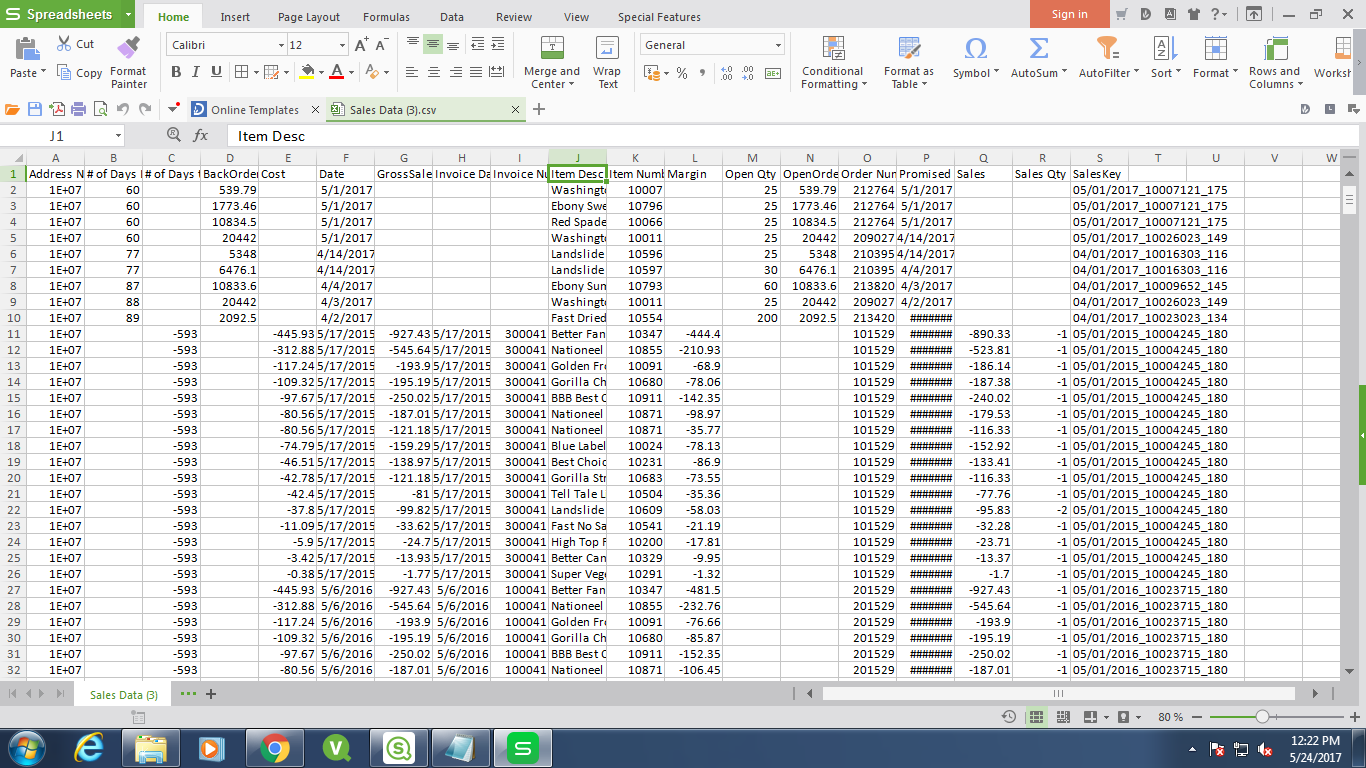Toggle Italic formatting
The height and width of the screenshot is (768, 1366).
click(x=196, y=72)
